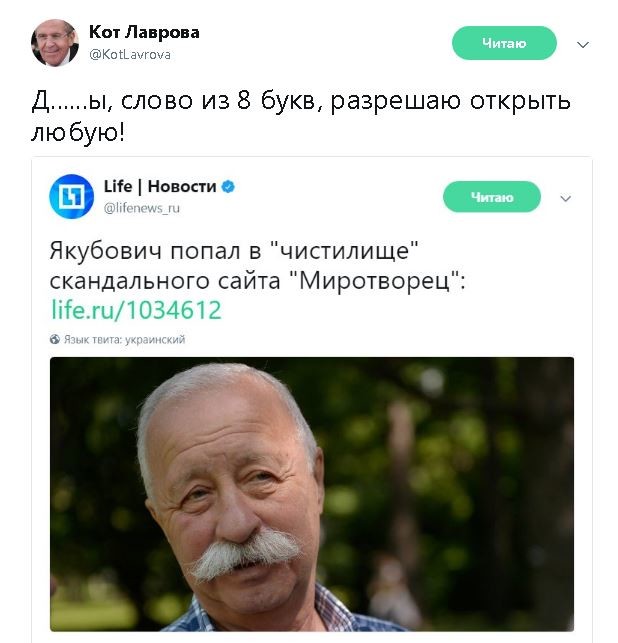Open the @lifenews_ru handle
This screenshot has height=643, width=618.
point(142,208)
